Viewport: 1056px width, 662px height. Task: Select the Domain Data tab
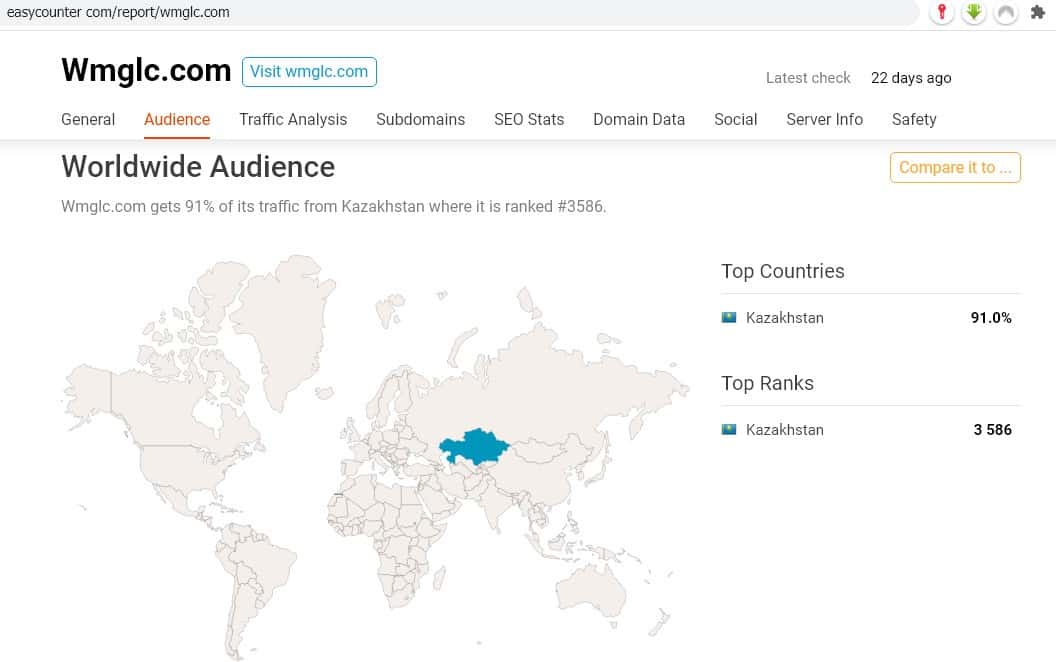[x=639, y=119]
